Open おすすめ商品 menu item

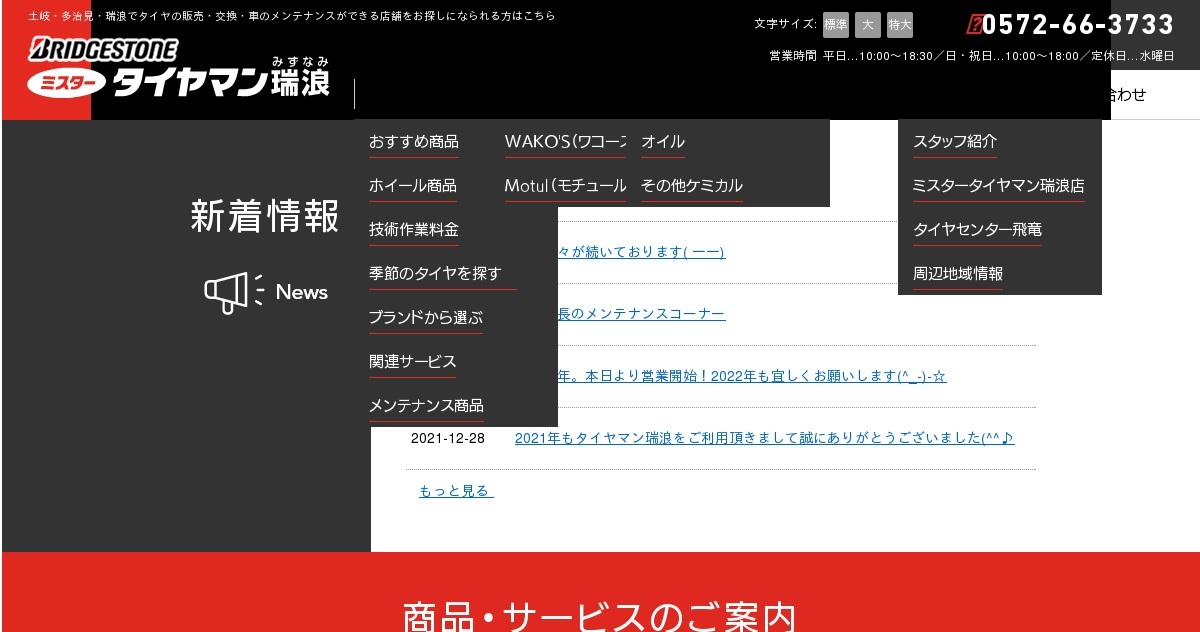pyautogui.click(x=414, y=142)
